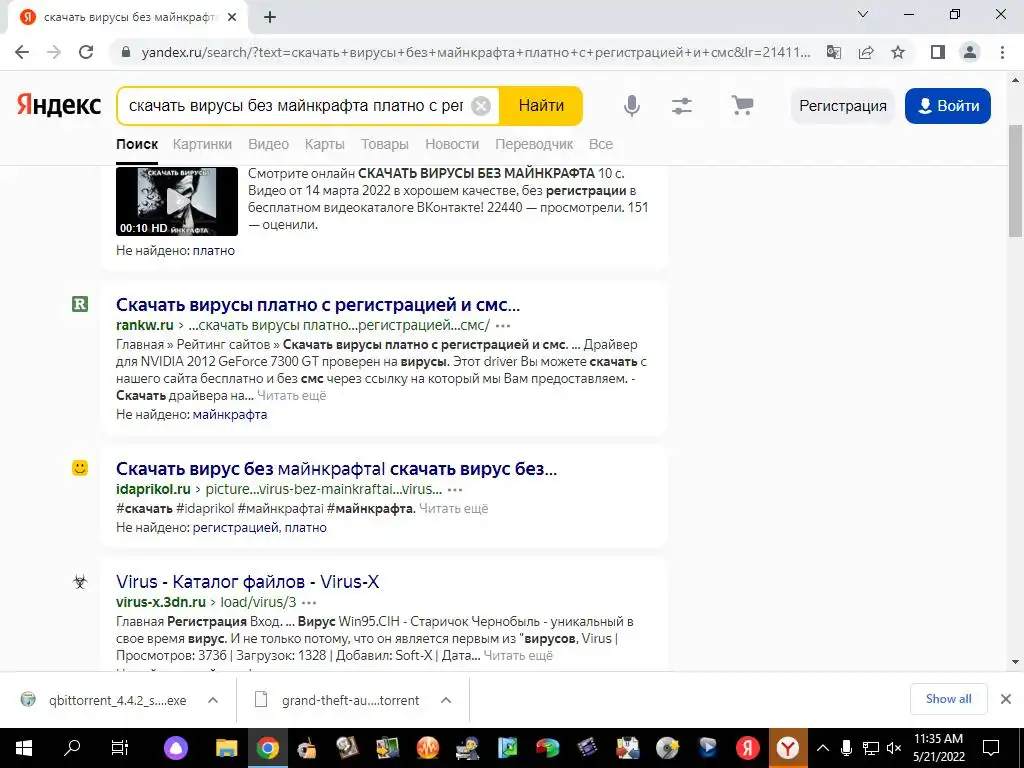Click the idaprikol.ru domain link
The width and height of the screenshot is (1024, 768).
click(153, 489)
